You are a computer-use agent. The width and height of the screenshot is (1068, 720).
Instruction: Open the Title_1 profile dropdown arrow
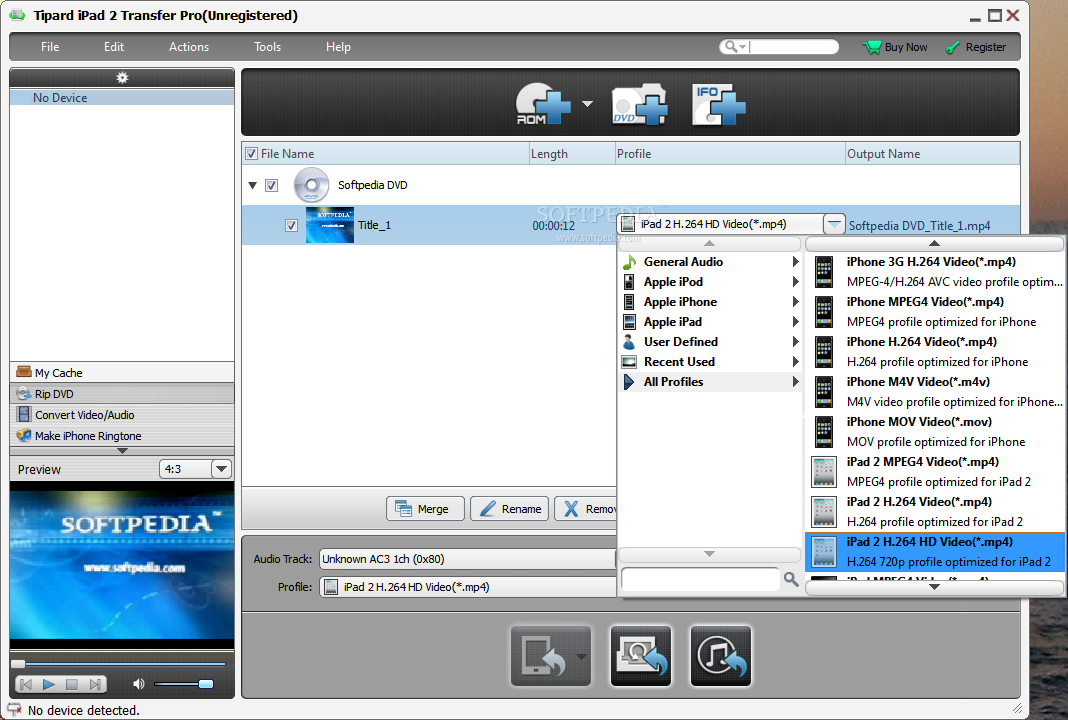pyautogui.click(x=834, y=224)
